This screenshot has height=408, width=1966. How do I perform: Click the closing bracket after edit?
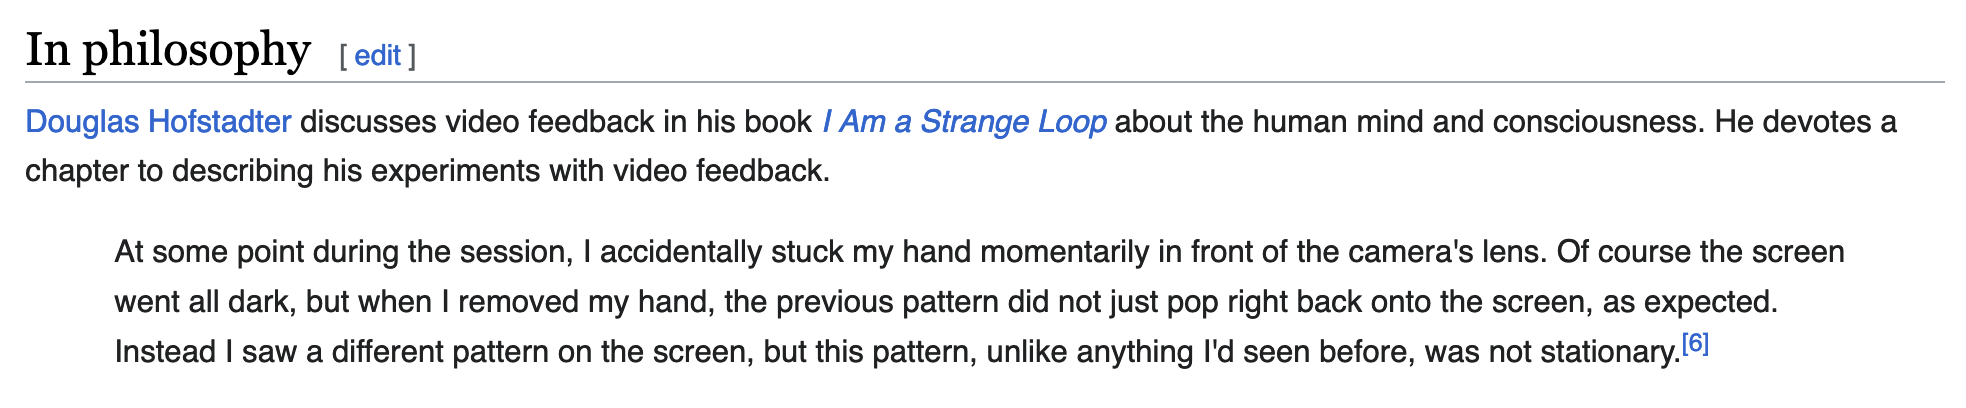point(411,56)
